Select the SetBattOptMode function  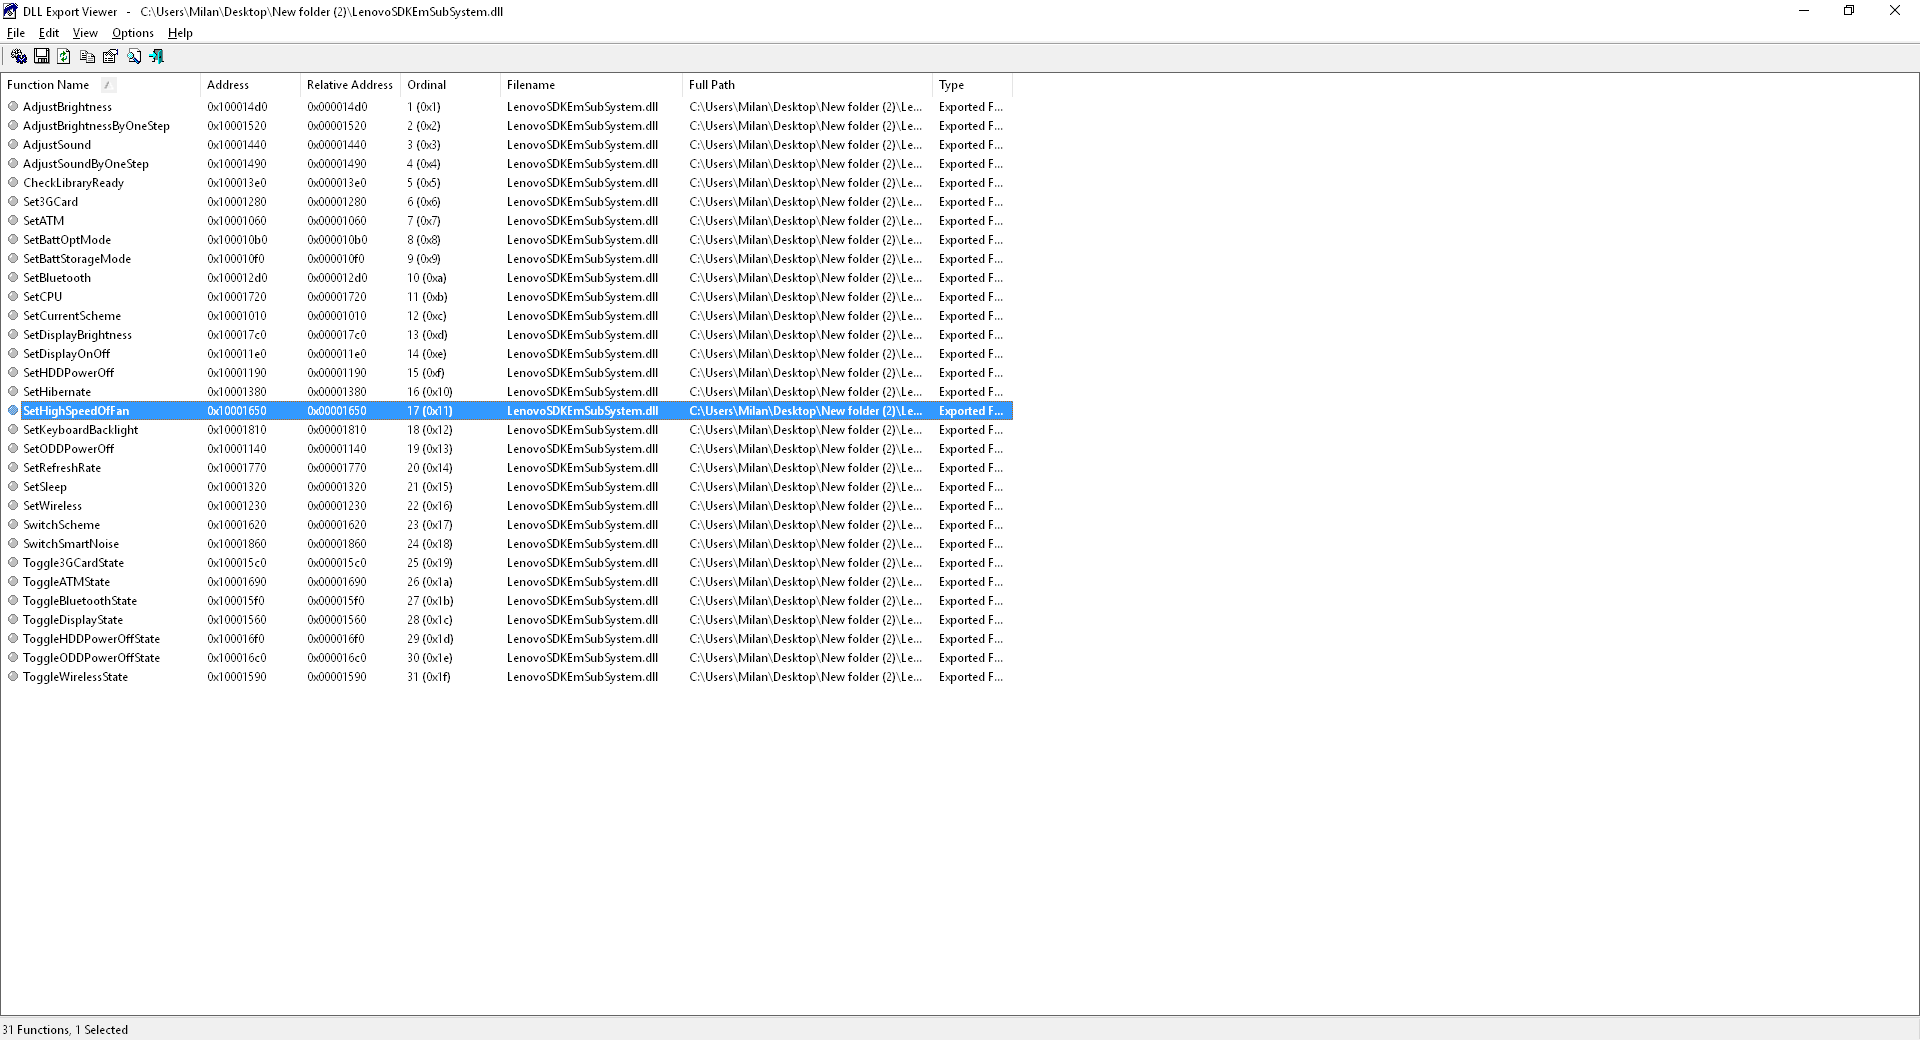pos(67,240)
